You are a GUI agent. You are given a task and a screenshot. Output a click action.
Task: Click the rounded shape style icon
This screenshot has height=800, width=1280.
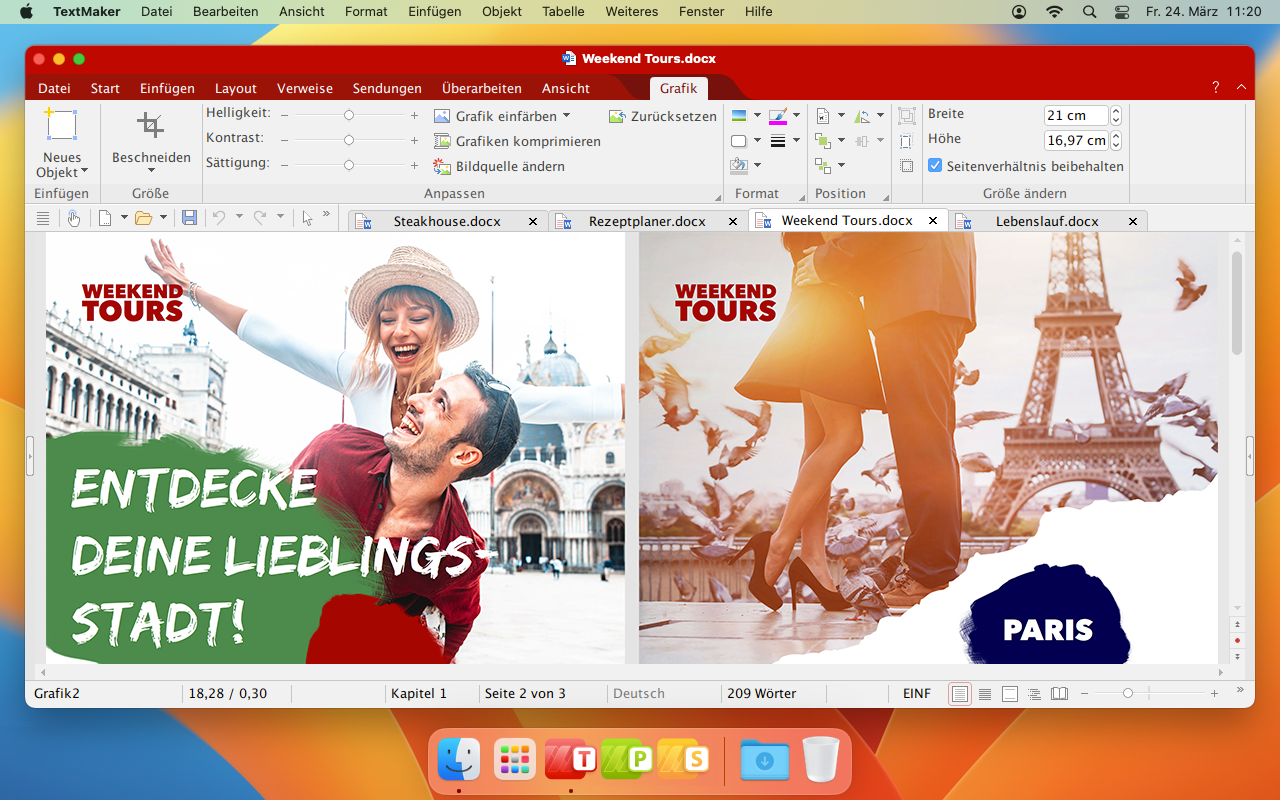[x=739, y=141]
